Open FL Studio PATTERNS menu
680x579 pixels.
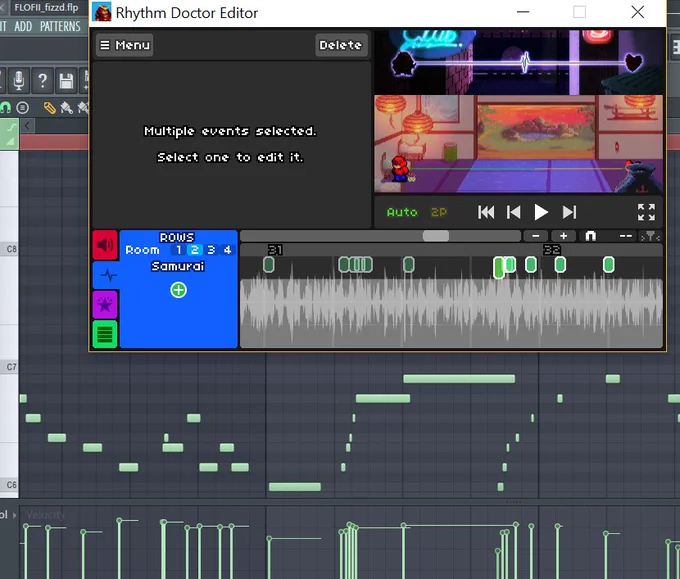[x=60, y=26]
